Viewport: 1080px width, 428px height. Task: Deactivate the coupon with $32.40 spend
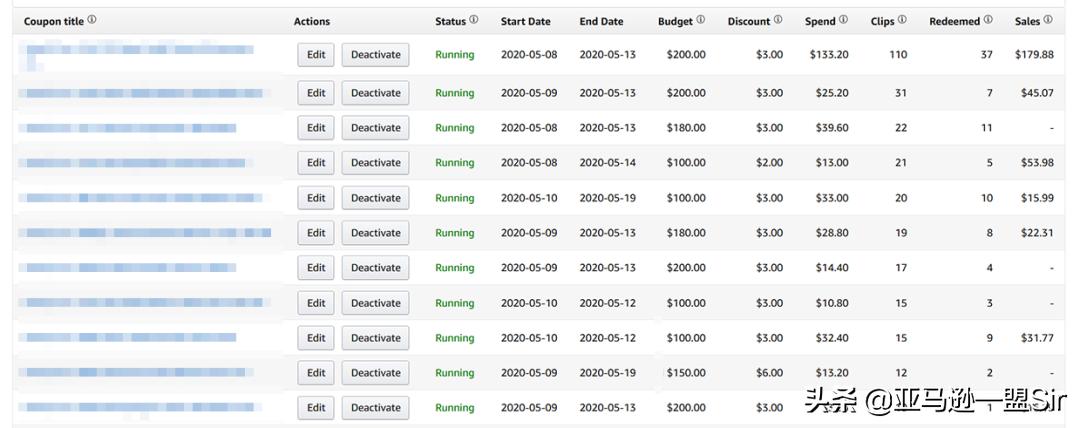tap(375, 338)
